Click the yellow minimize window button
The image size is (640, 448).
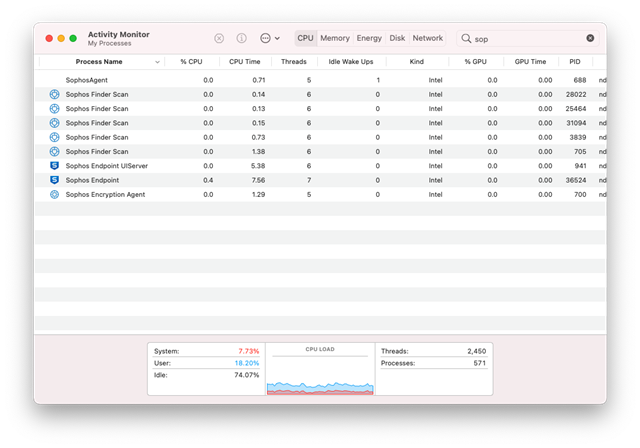(61, 38)
